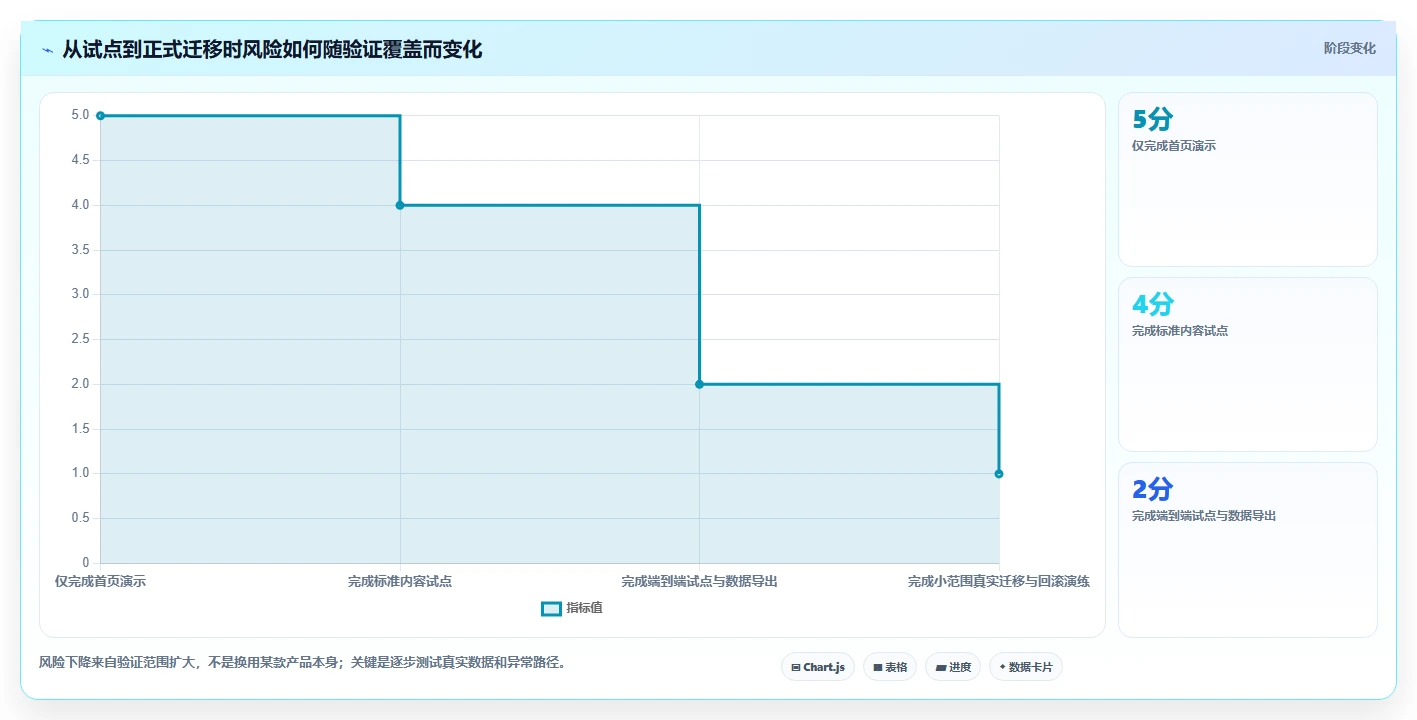Click x-axis label 仅完成首页演示
This screenshot has height=720, width=1417.
(100, 581)
